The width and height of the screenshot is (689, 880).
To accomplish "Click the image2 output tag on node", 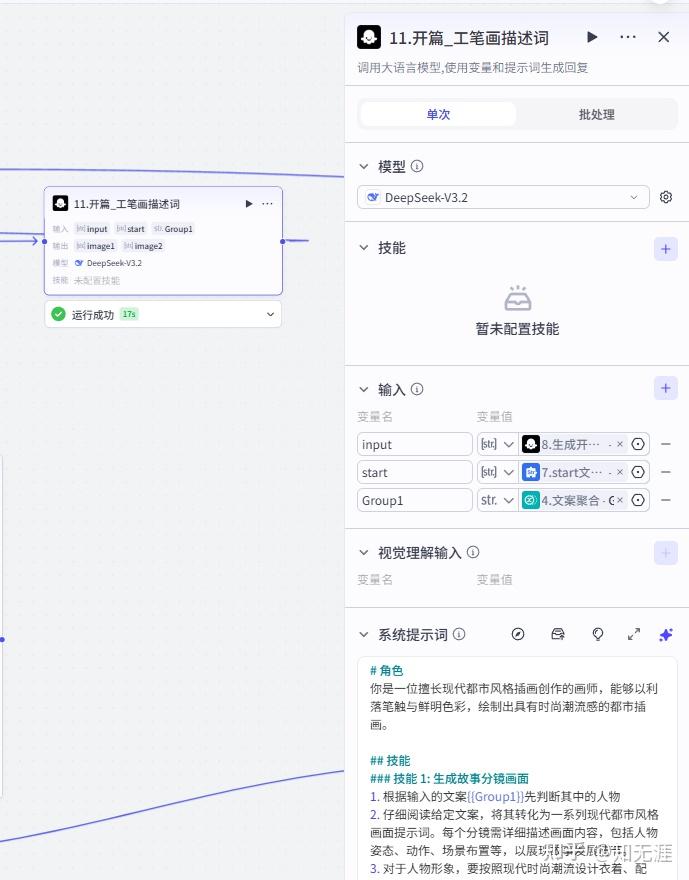I will tap(143, 246).
